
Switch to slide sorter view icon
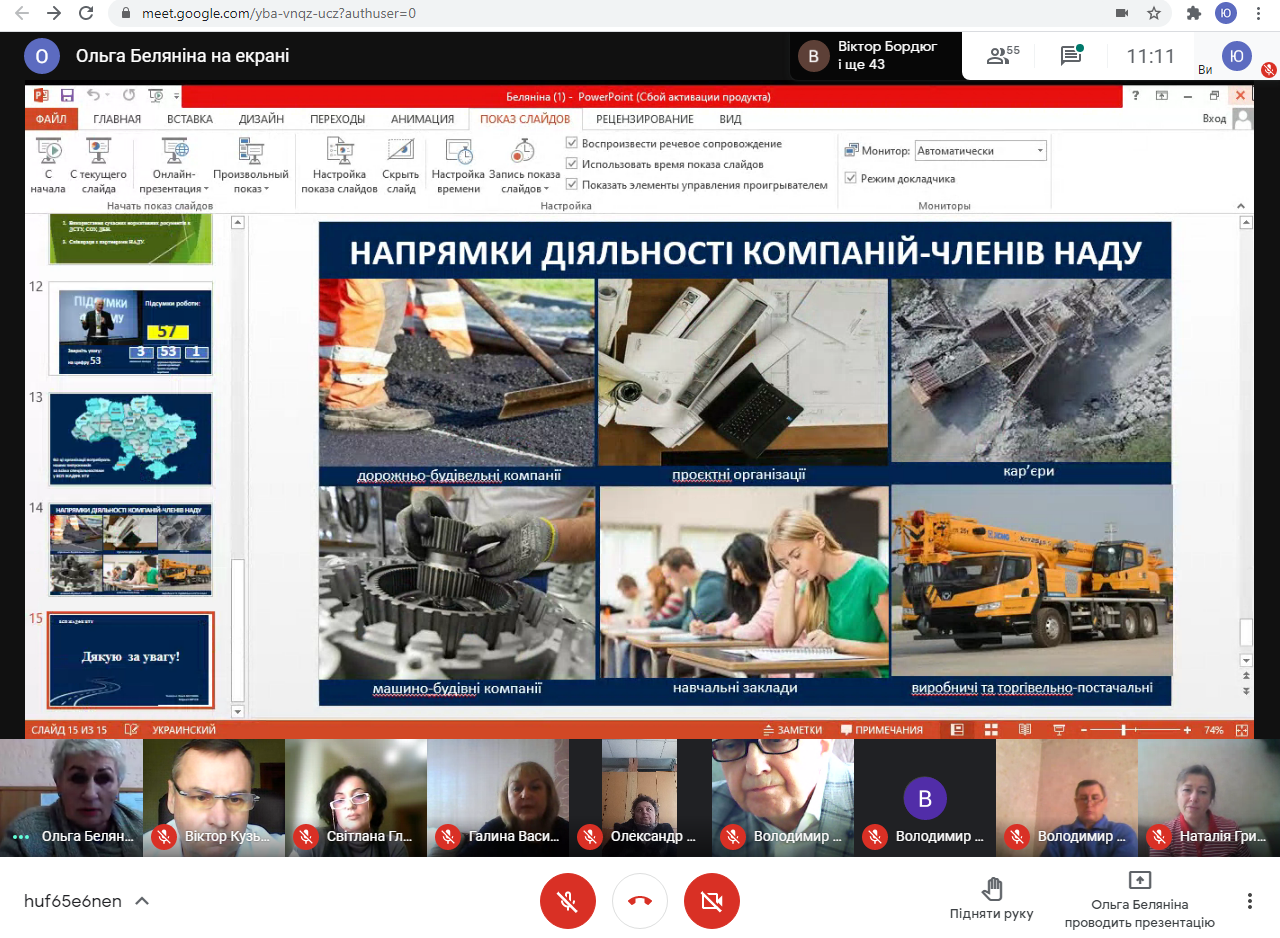(991, 730)
